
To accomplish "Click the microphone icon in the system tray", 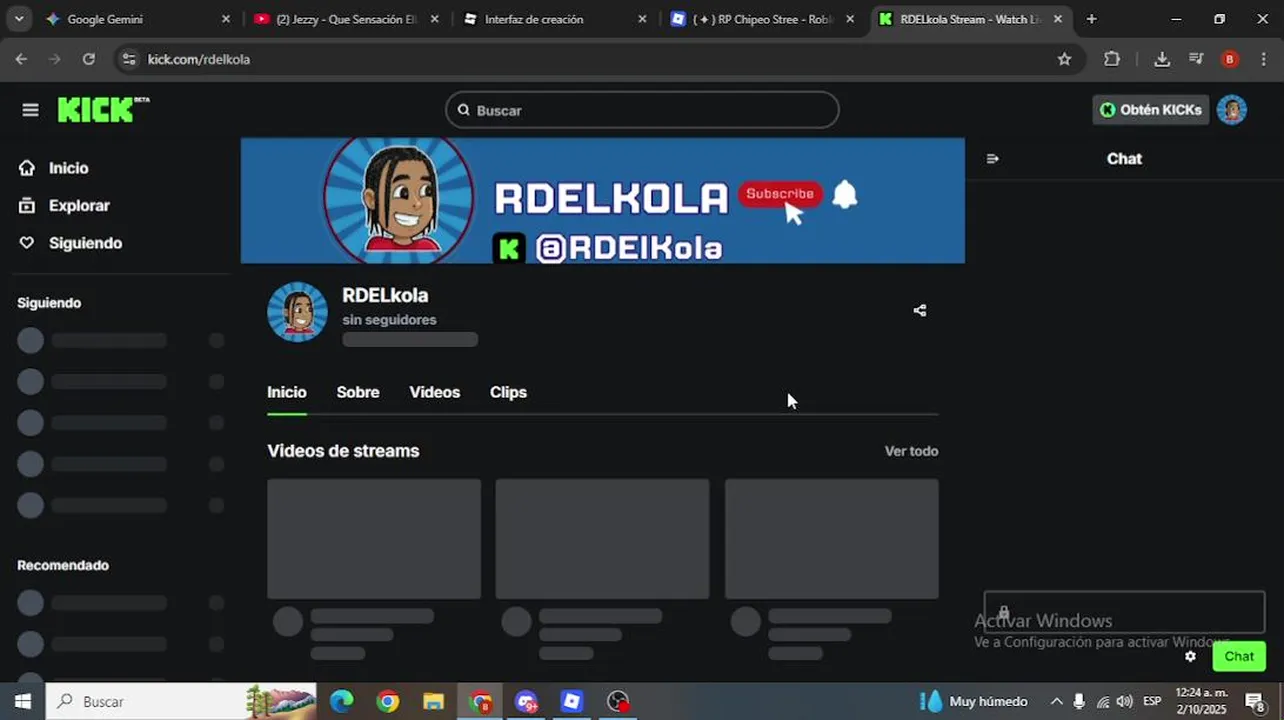I will coord(1079,701).
